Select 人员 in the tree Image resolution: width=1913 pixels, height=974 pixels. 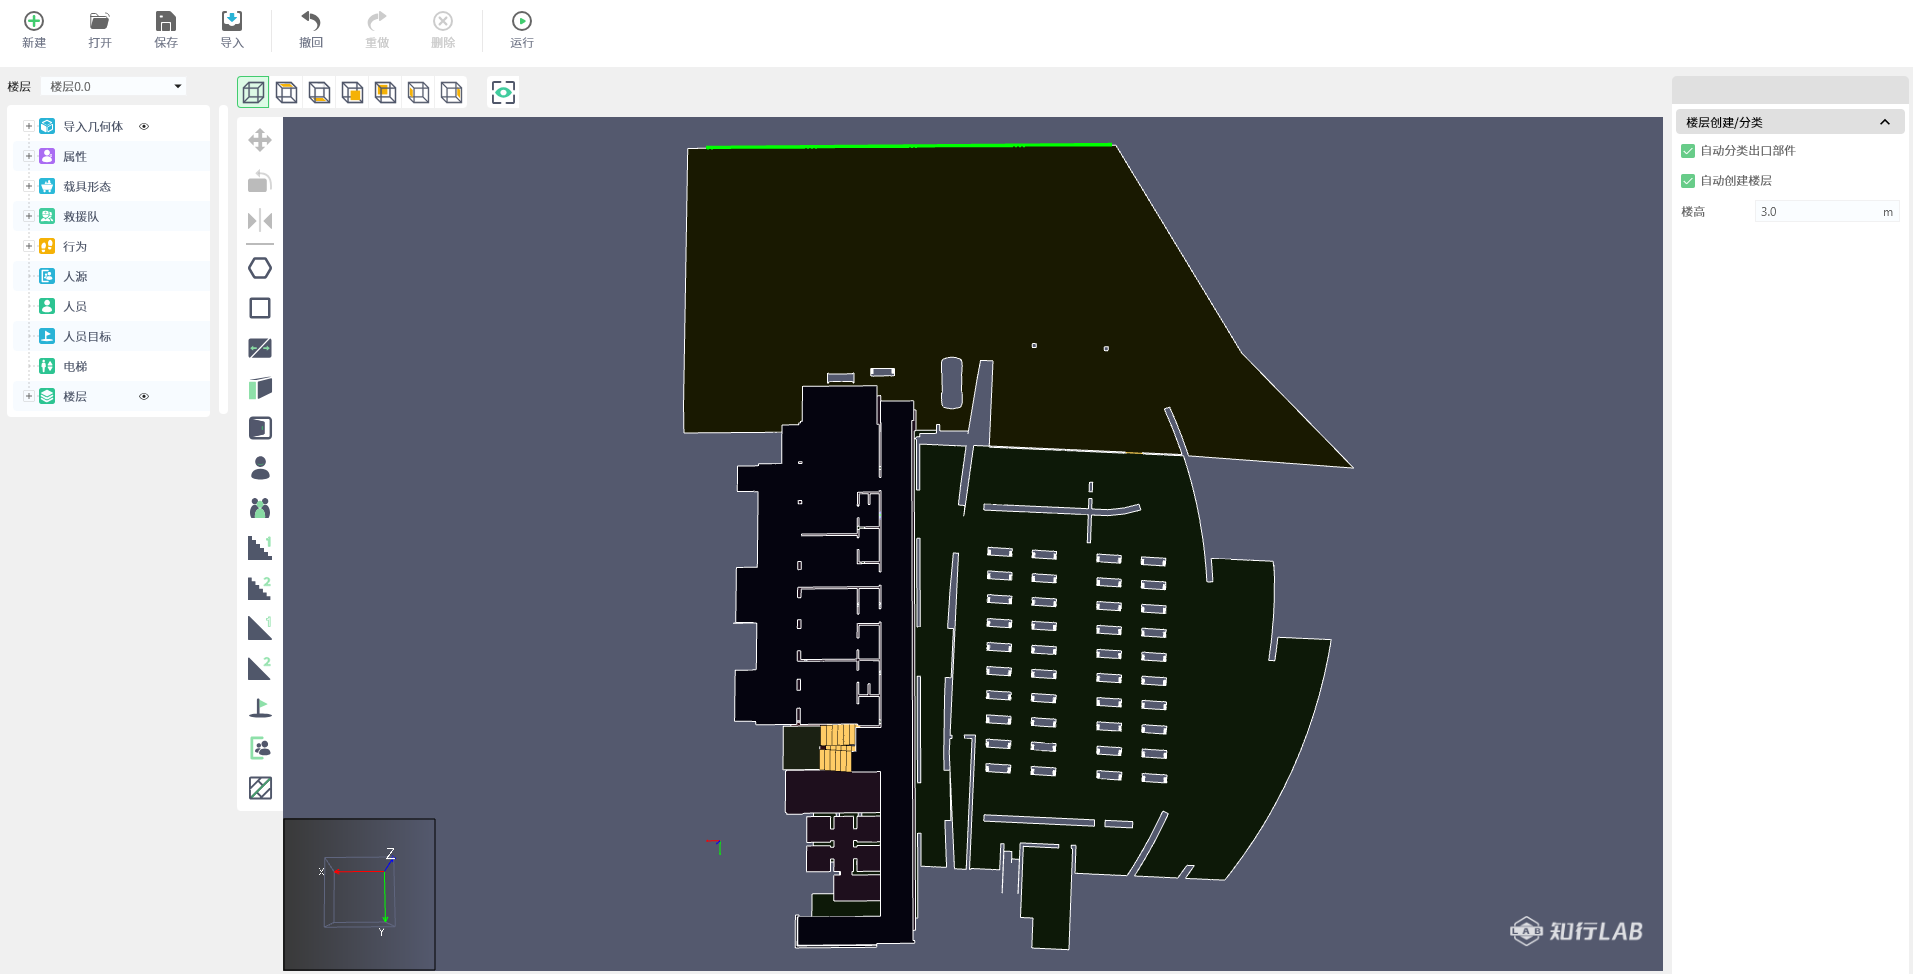pos(75,307)
